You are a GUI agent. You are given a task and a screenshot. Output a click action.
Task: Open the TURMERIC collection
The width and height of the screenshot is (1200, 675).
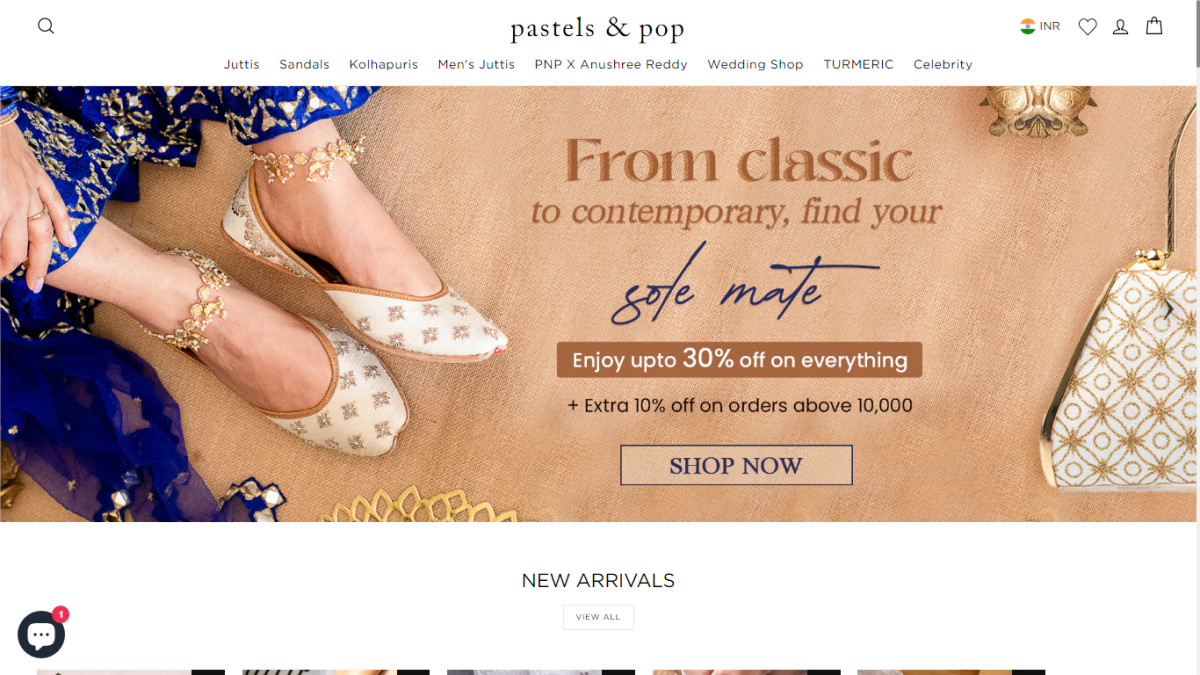858,64
